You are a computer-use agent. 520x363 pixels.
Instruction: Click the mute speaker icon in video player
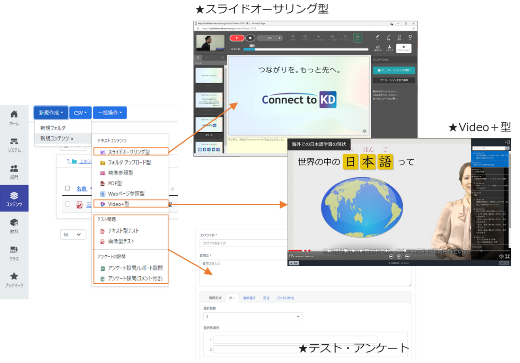(501, 256)
